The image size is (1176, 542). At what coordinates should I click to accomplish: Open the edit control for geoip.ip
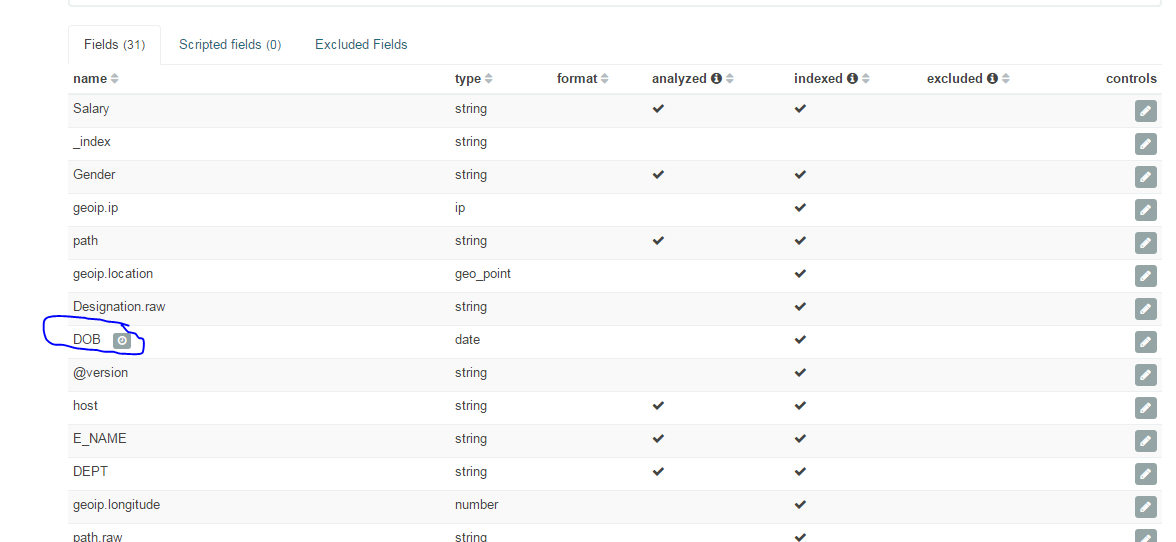(x=1146, y=210)
